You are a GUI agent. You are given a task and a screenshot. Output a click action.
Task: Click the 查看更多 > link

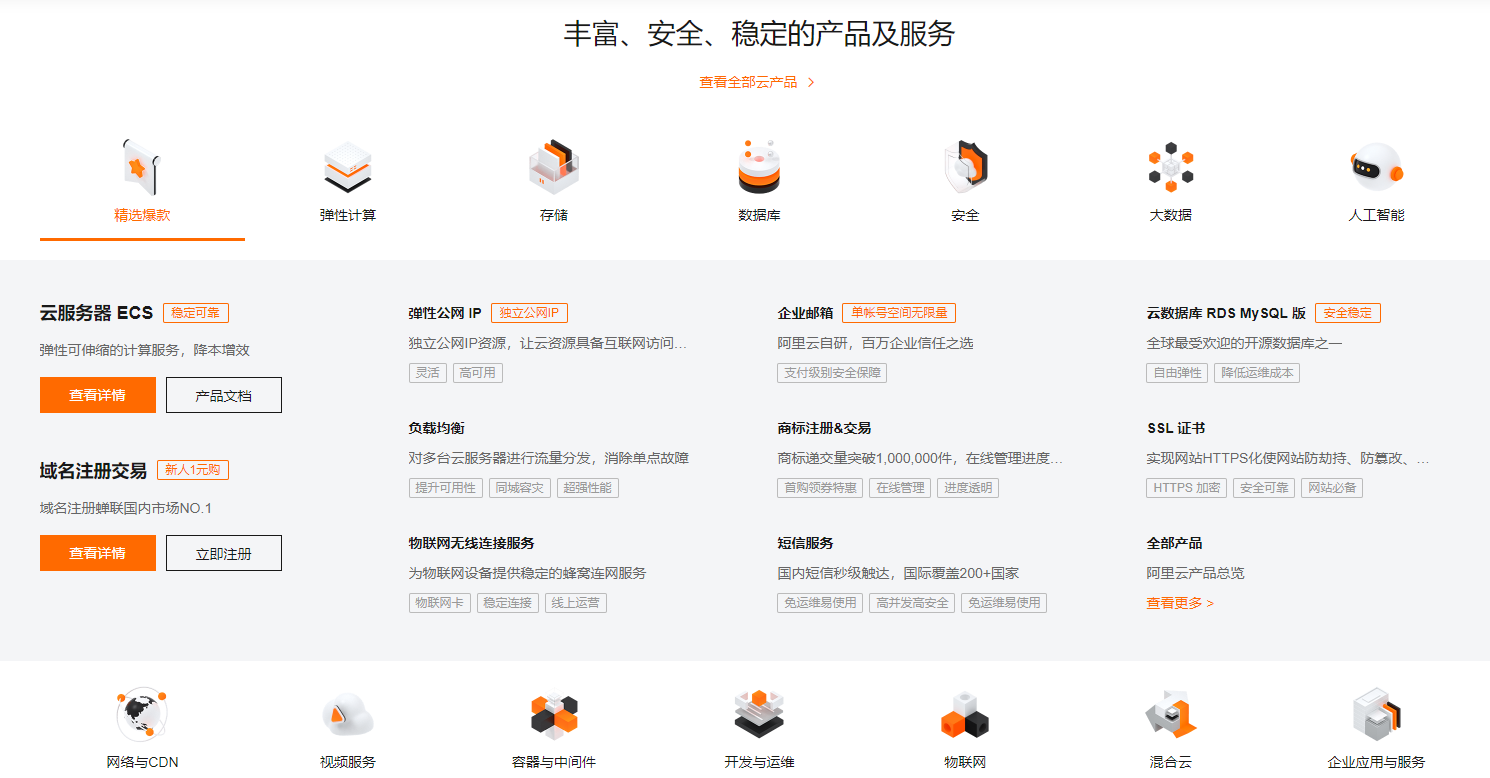[1180, 603]
